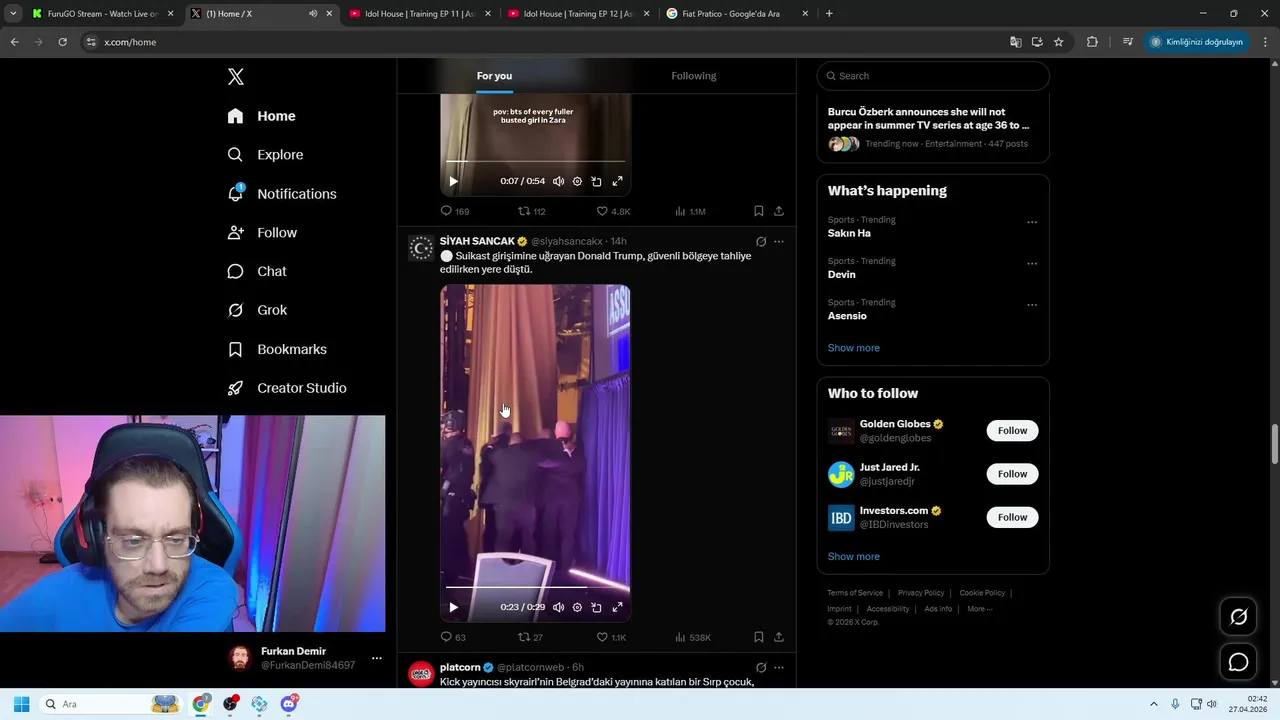Click the X logo in sidebar
Image resolution: width=1280 pixels, height=720 pixels.
[x=235, y=77]
